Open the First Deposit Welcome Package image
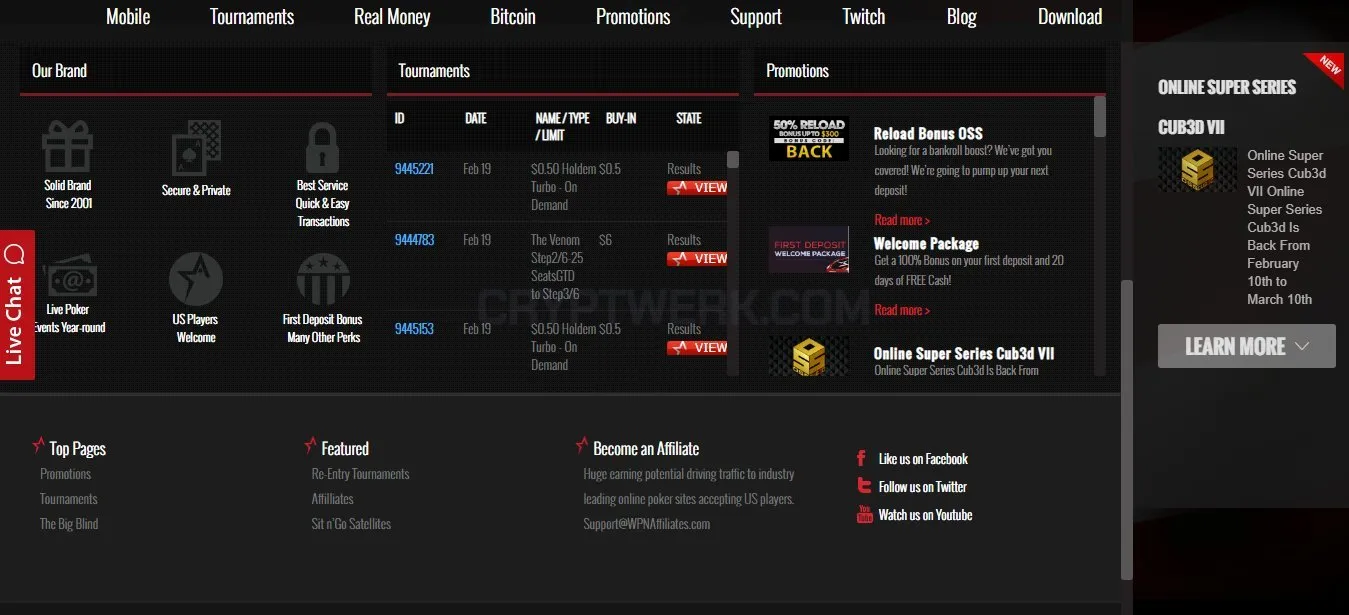This screenshot has width=1349, height=615. tap(809, 250)
